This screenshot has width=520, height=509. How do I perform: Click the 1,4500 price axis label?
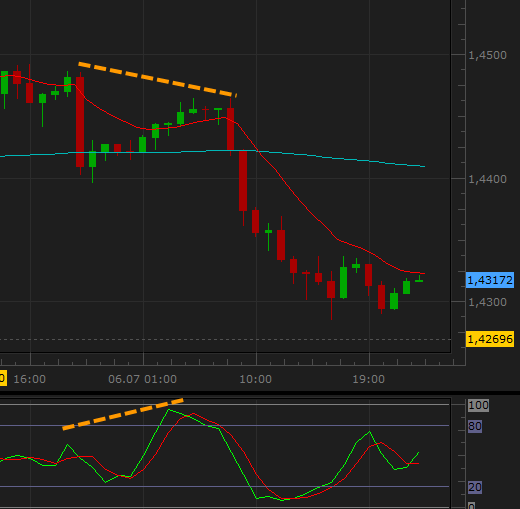pos(487,55)
